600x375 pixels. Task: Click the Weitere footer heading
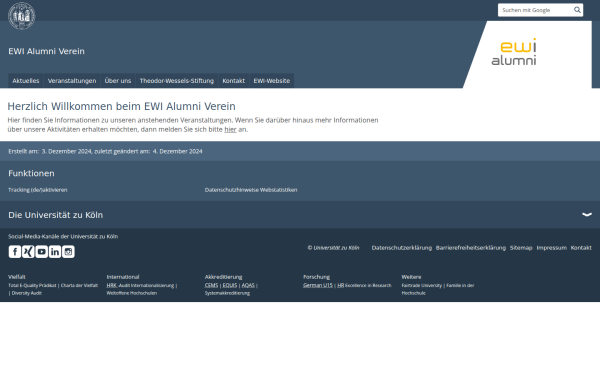point(411,277)
